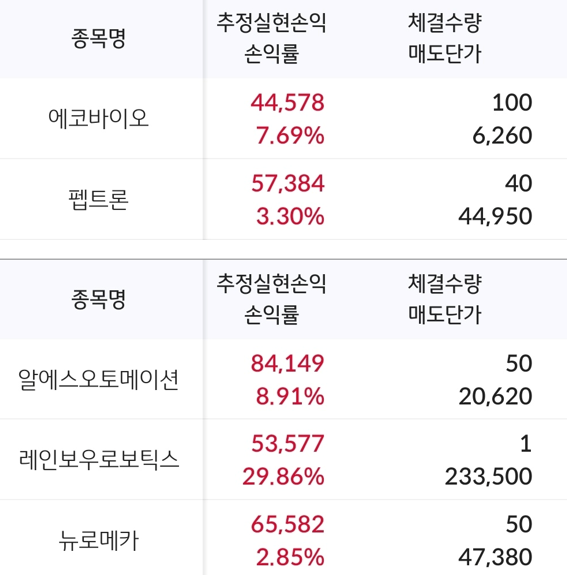Click 매도단가 header in the second table
Image resolution: width=567 pixels, height=575 pixels.
(x=445, y=314)
